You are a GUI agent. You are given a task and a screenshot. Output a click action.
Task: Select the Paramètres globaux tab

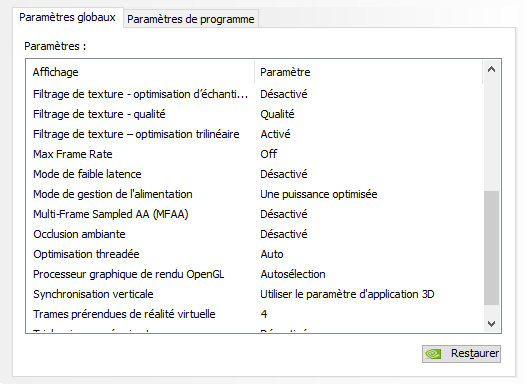[67, 17]
